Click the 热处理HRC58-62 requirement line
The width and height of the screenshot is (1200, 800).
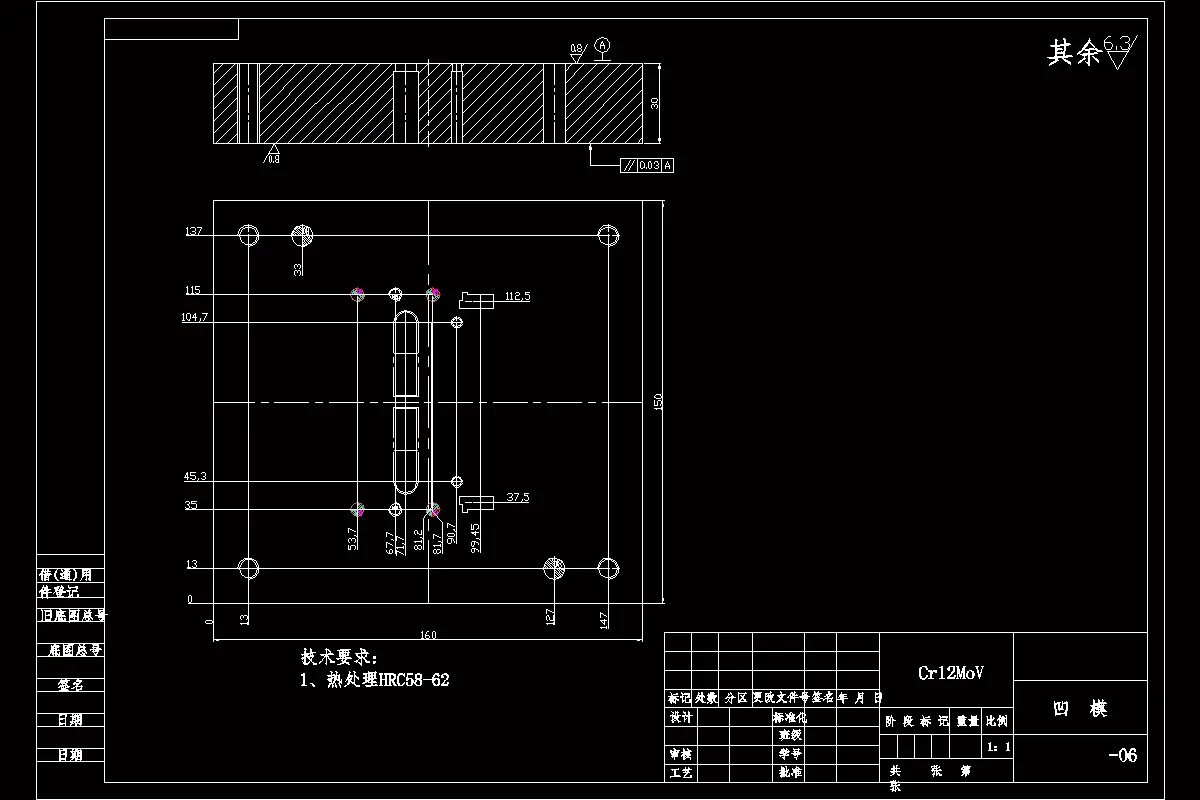tap(375, 680)
